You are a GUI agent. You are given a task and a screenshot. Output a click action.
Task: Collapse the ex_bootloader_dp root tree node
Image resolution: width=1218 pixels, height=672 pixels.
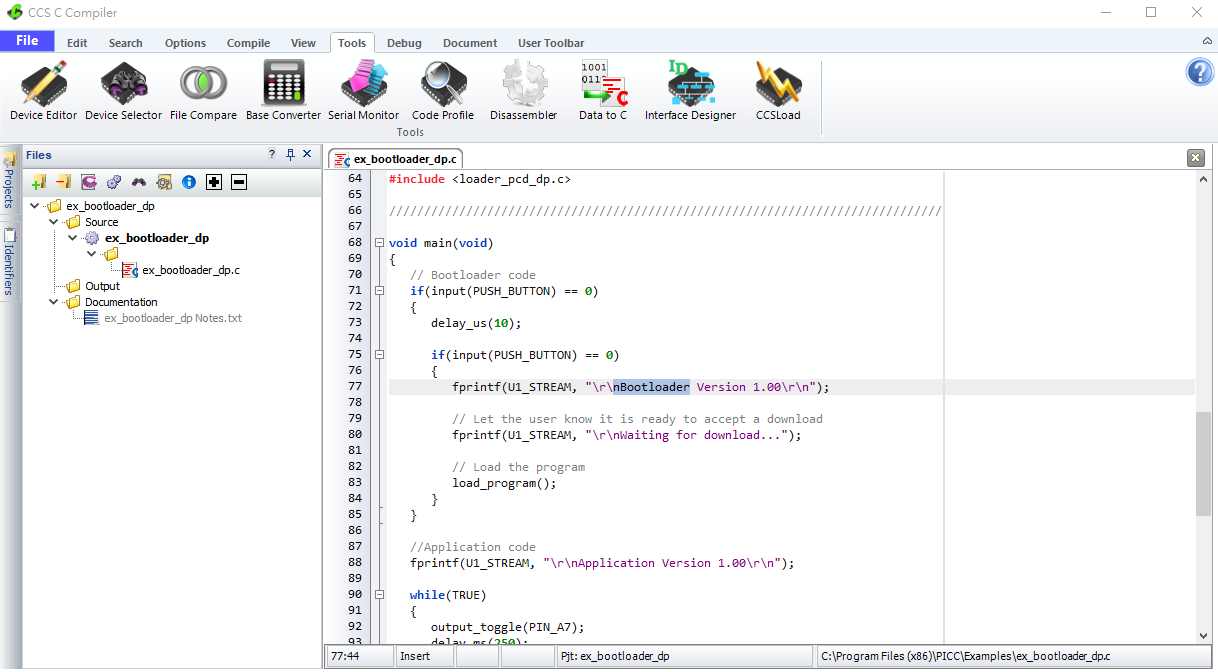(x=36, y=206)
